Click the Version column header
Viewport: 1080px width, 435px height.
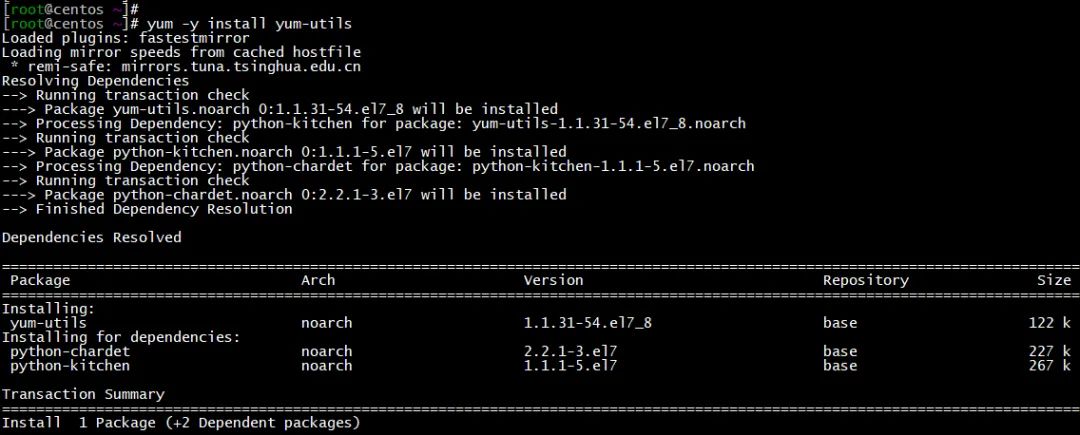pos(553,281)
